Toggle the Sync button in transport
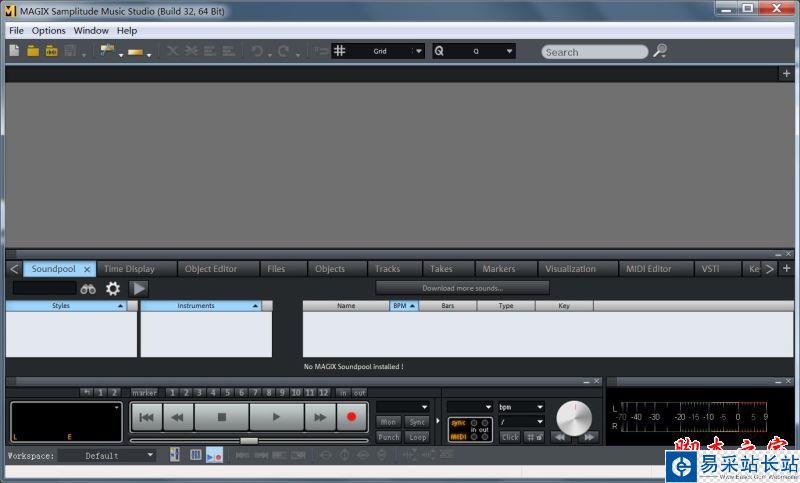 tap(417, 422)
